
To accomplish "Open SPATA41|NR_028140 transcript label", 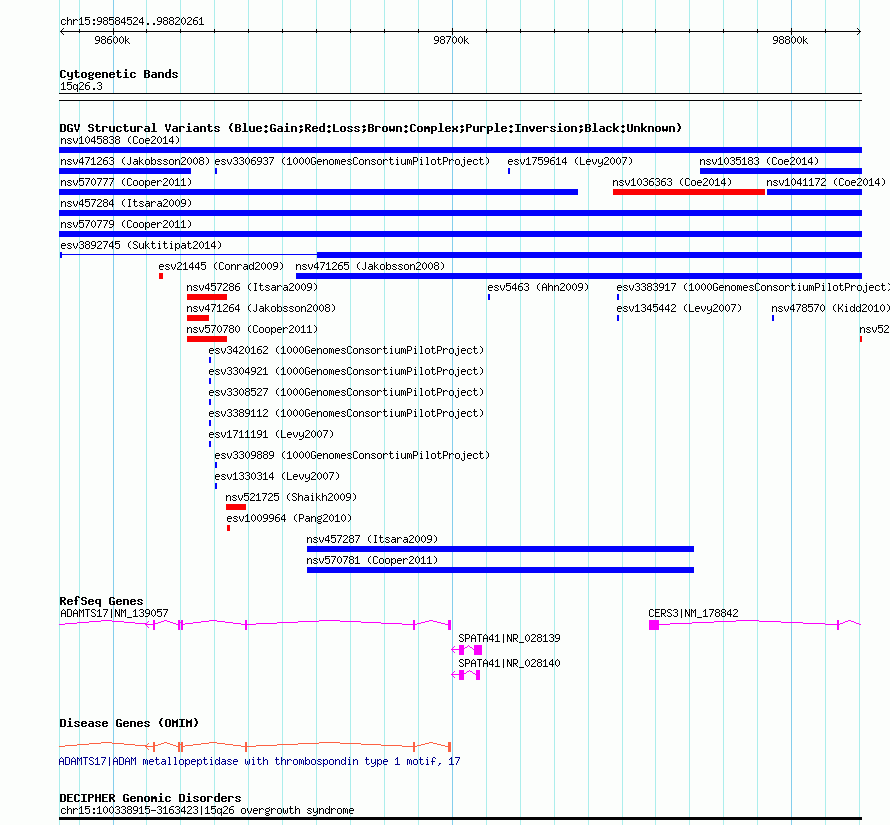I will click(x=509, y=663).
